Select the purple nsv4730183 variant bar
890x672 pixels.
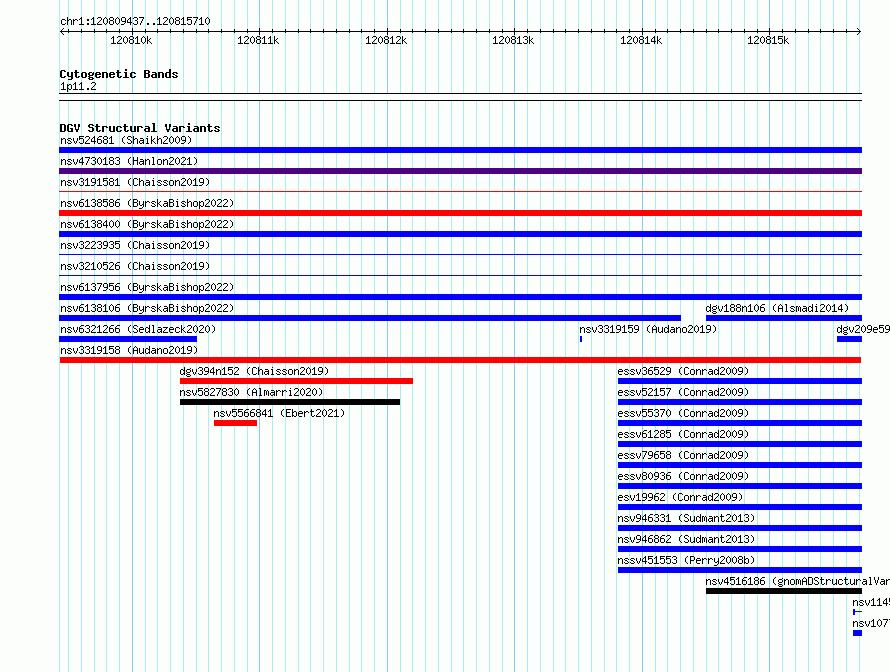click(x=460, y=171)
